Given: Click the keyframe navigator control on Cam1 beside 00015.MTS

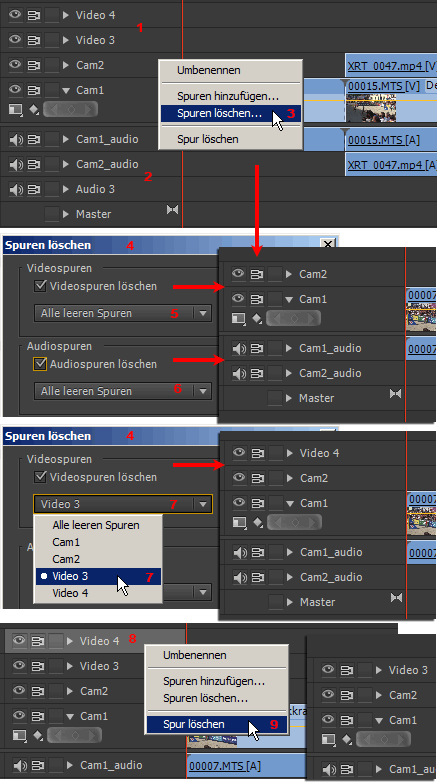Looking at the screenshot, I should click(70, 109).
